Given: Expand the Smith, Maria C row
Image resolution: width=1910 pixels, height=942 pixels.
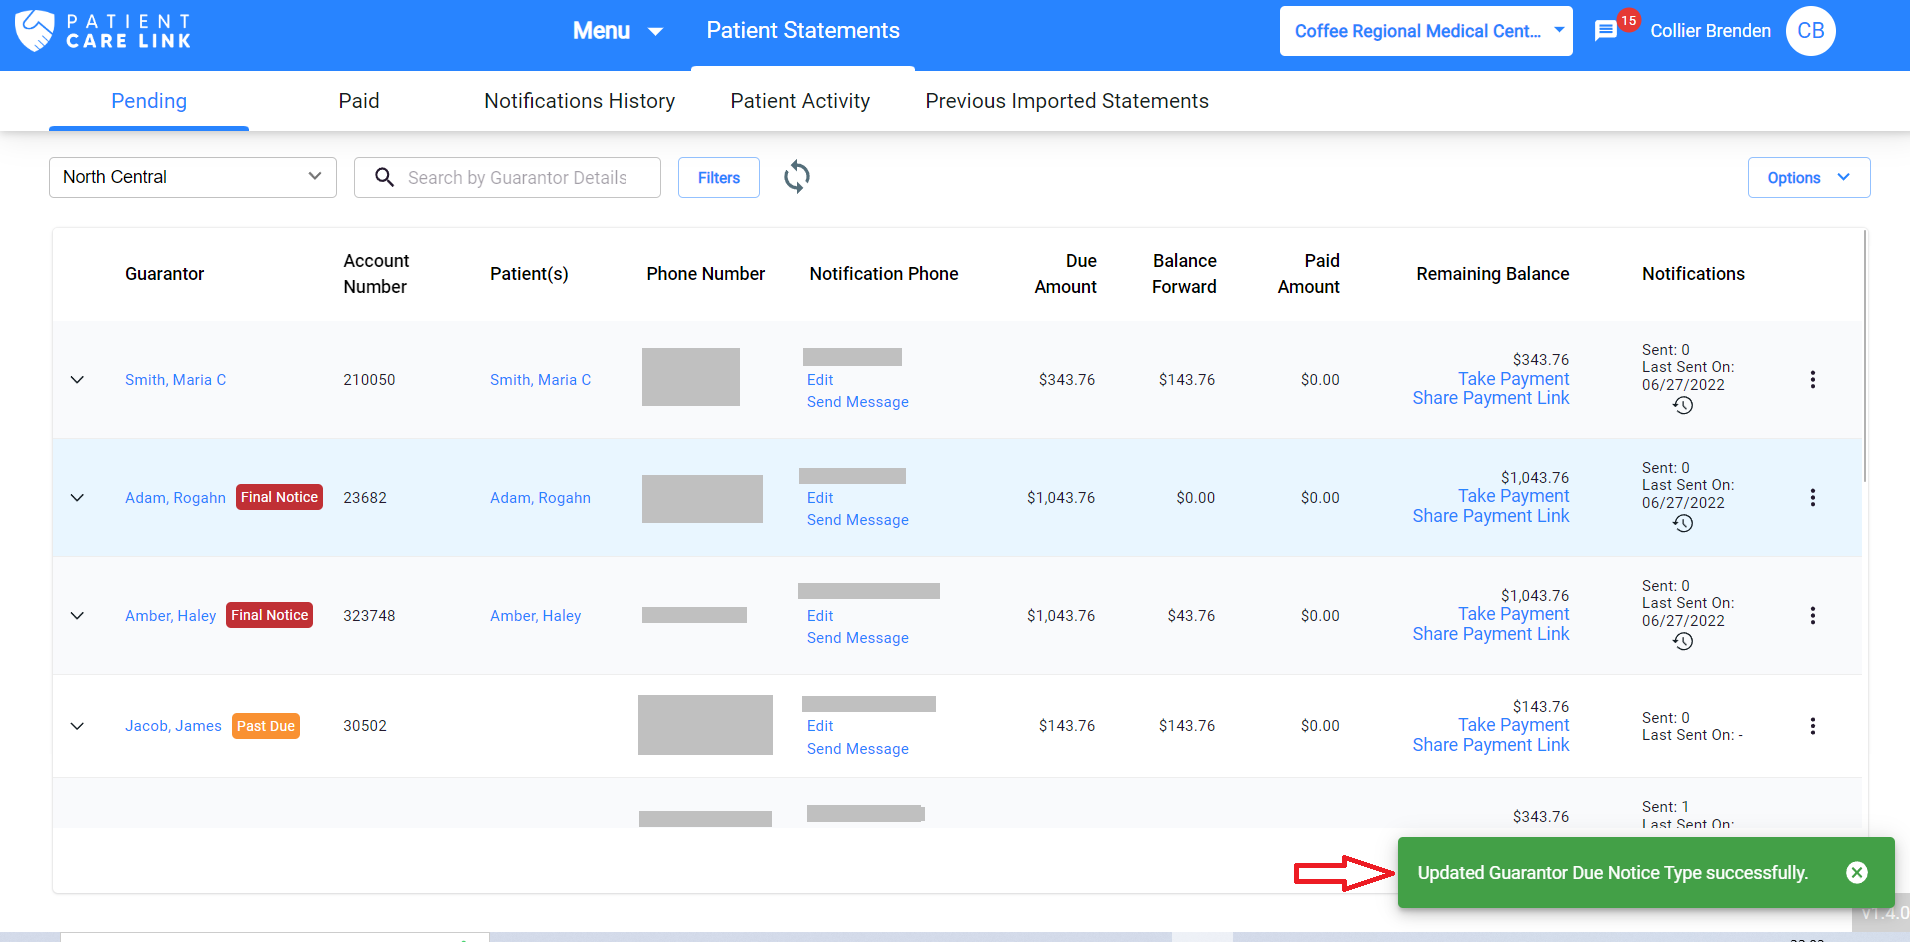Looking at the screenshot, I should click(77, 380).
